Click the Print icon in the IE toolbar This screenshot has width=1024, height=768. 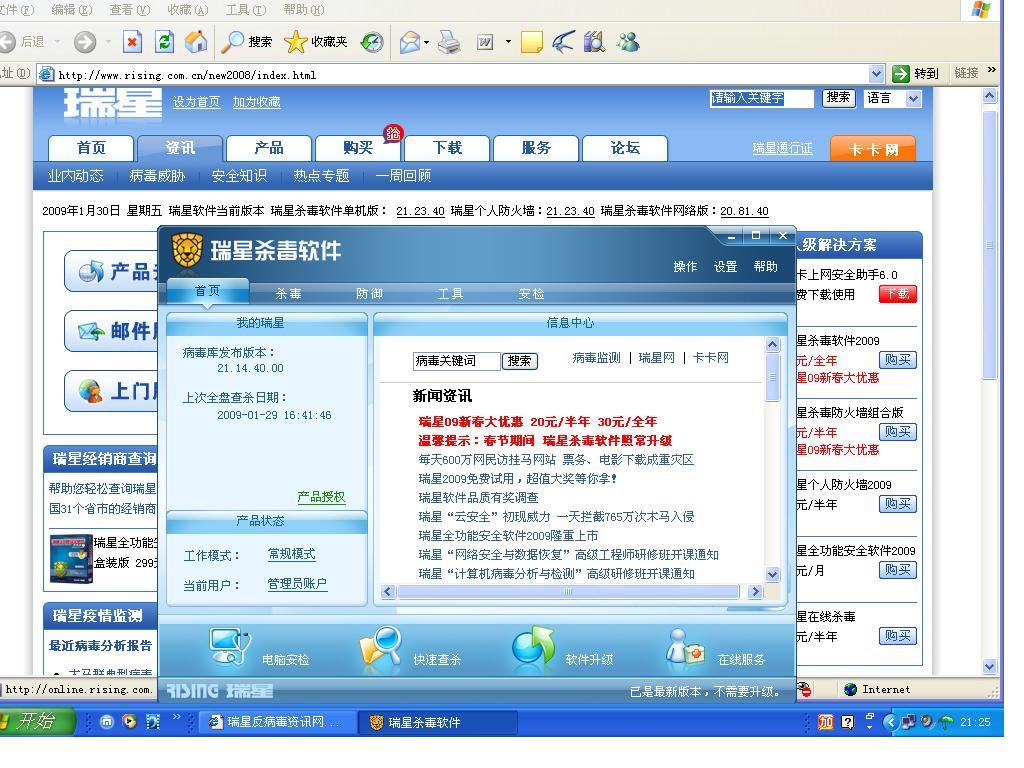tap(449, 42)
